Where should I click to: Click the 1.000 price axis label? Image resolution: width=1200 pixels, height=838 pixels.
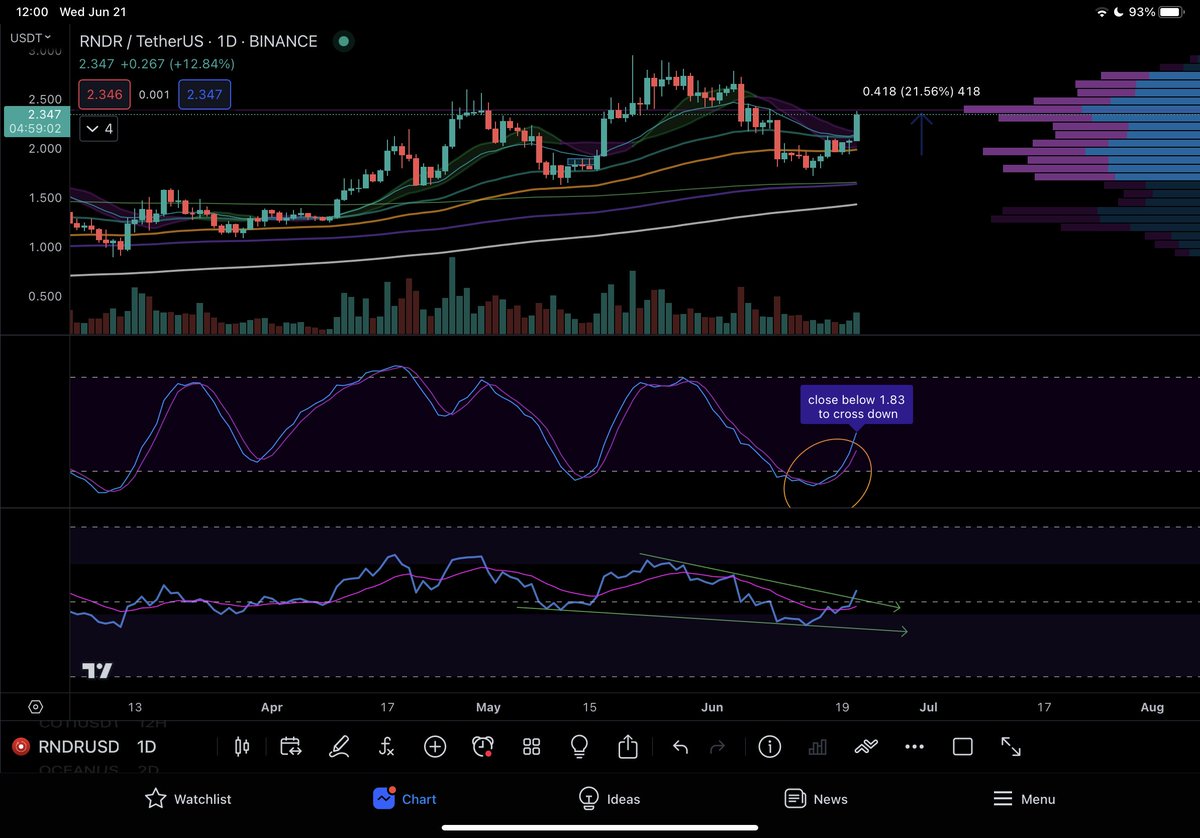click(x=43, y=247)
